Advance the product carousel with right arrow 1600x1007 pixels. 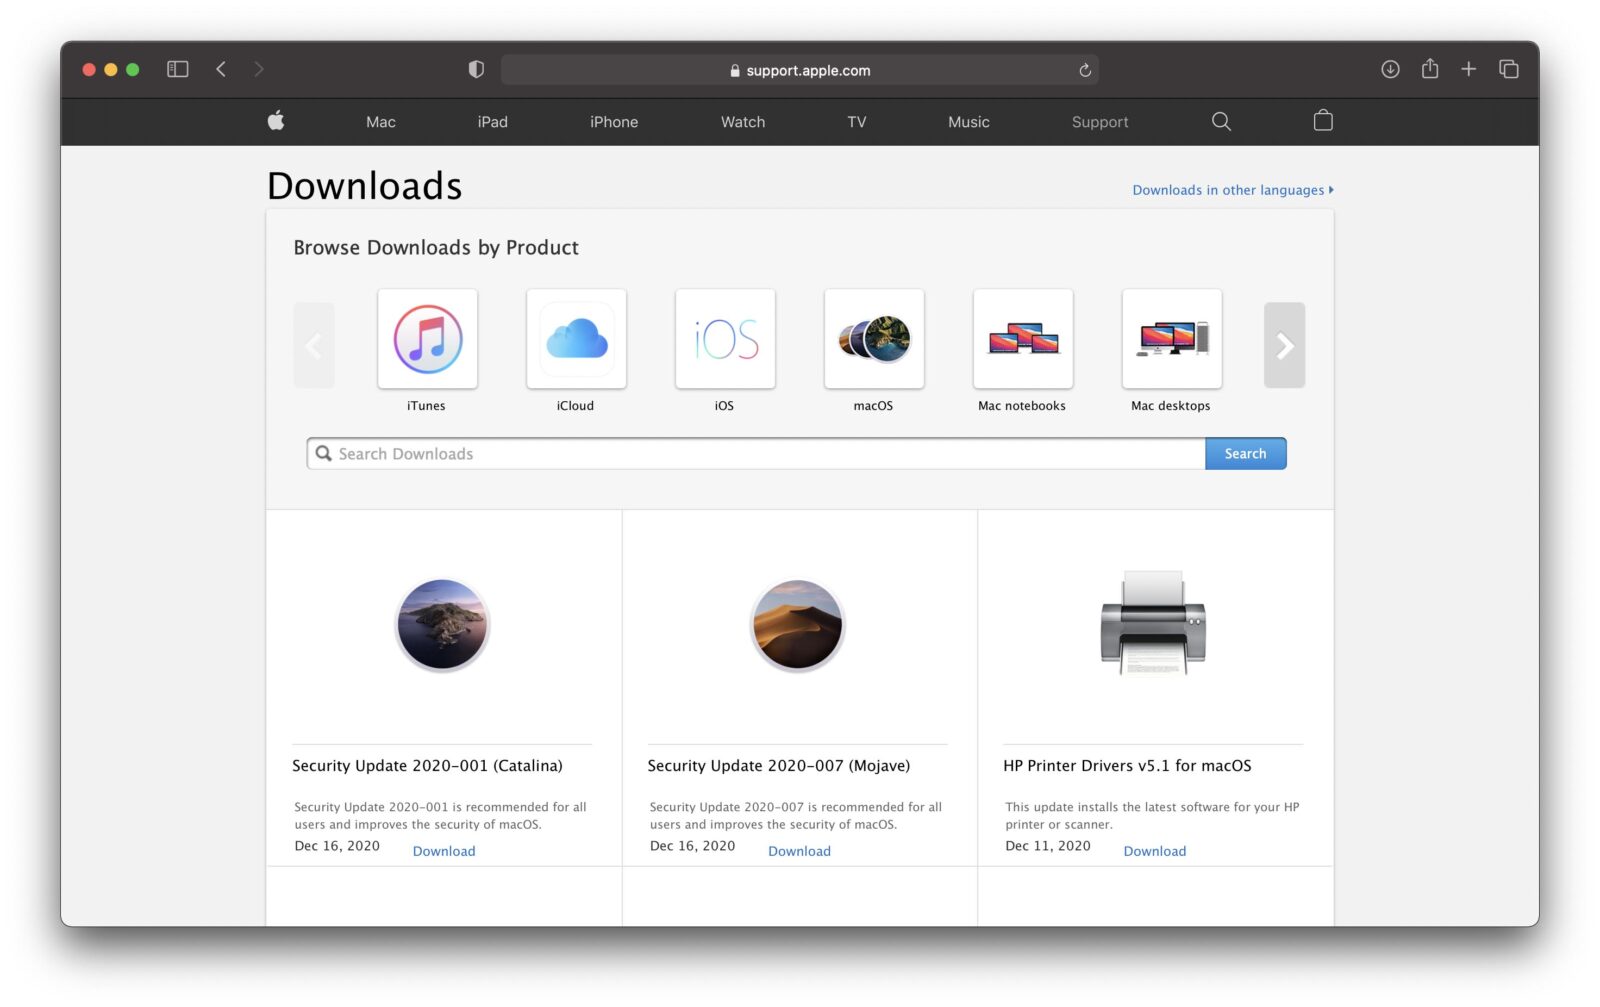[x=1285, y=345]
